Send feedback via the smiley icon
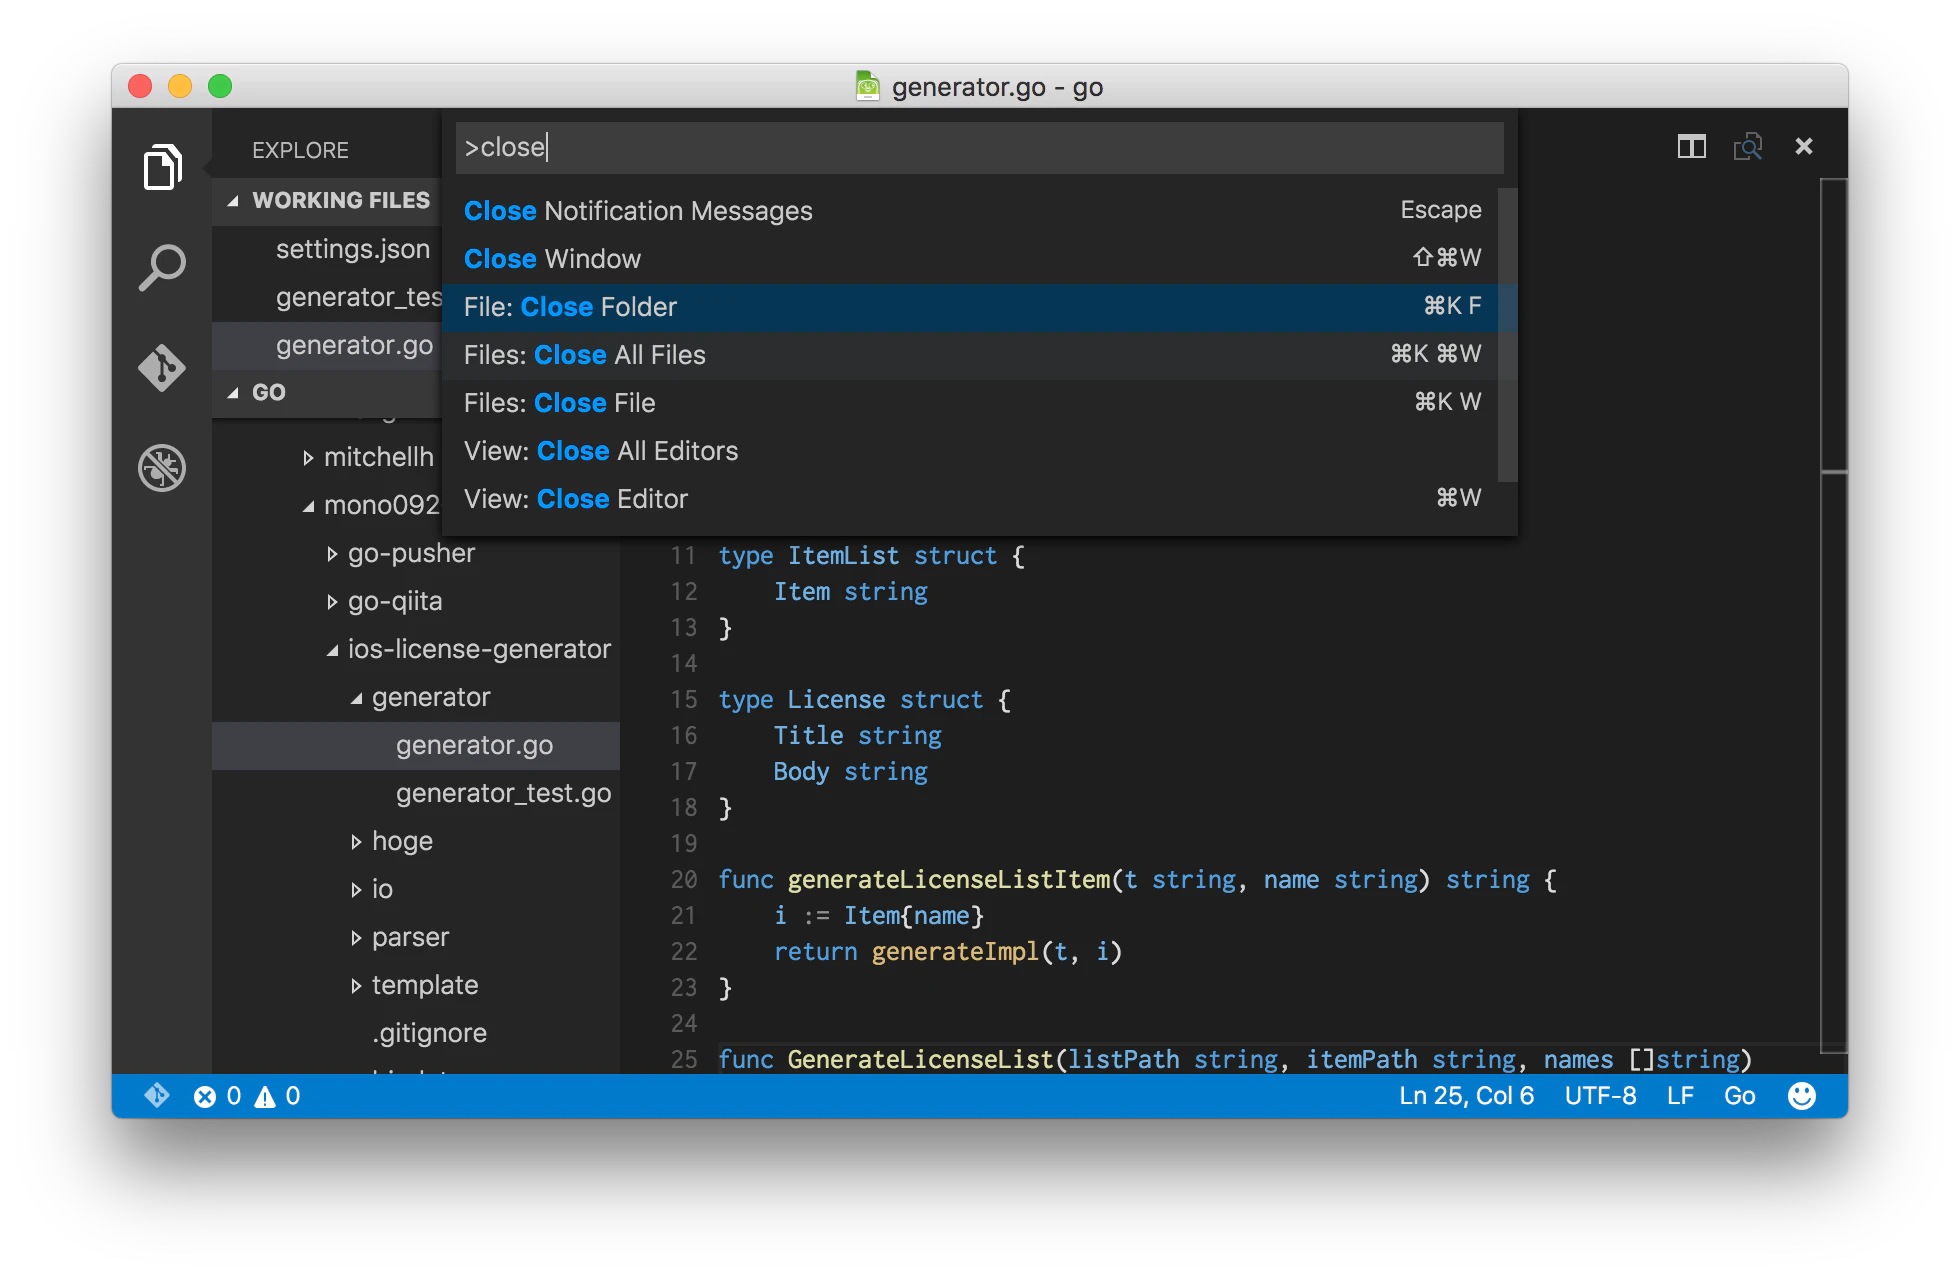The width and height of the screenshot is (1960, 1278). (x=1802, y=1096)
